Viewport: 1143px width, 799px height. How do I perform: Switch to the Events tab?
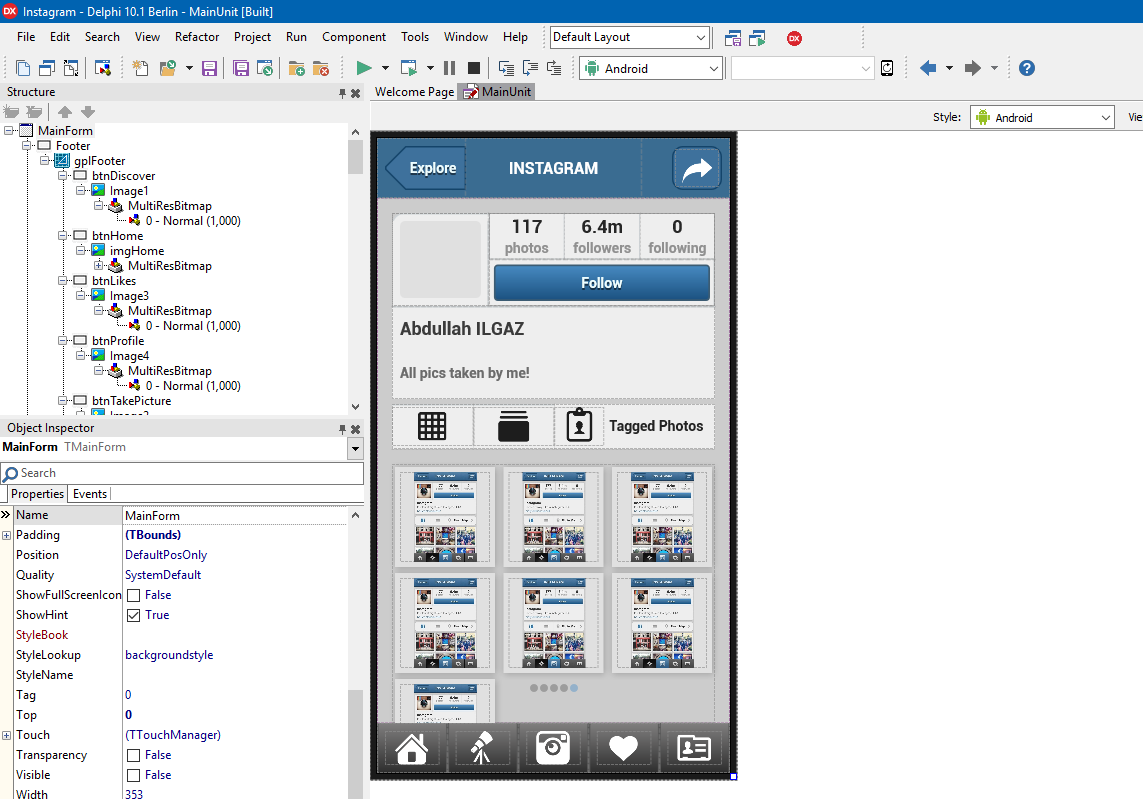click(x=90, y=494)
